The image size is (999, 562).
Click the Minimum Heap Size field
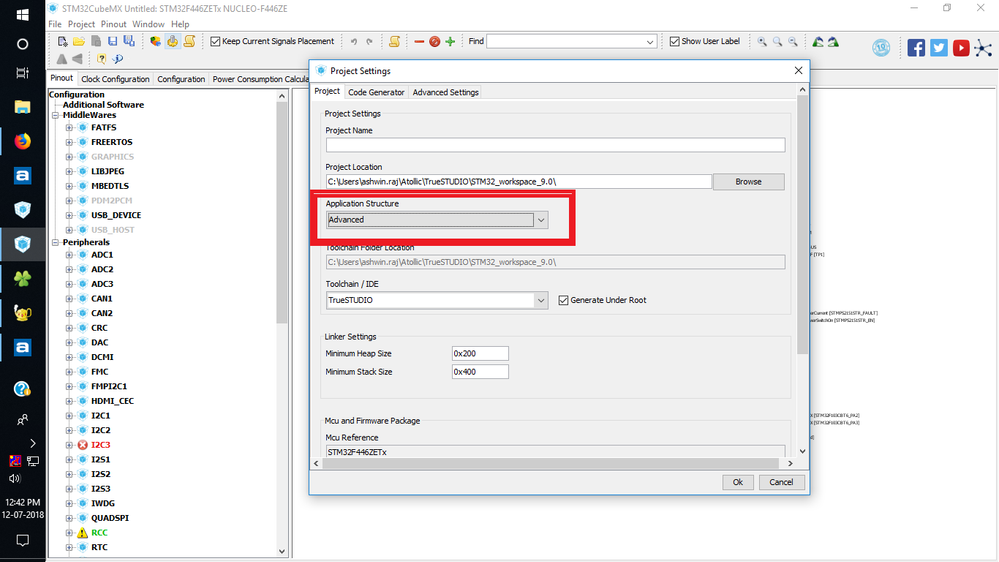coord(480,354)
